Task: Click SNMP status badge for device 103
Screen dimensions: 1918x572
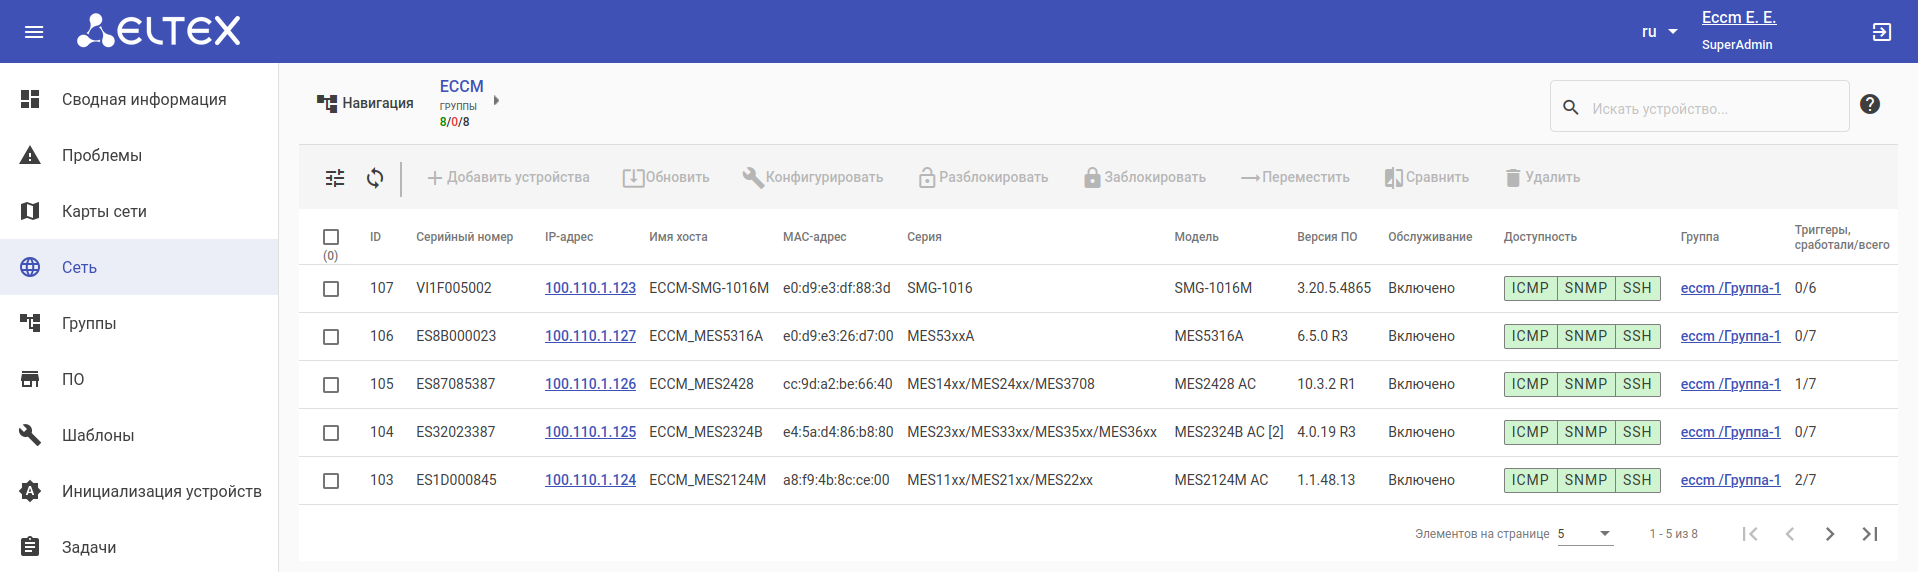Action: point(1585,480)
